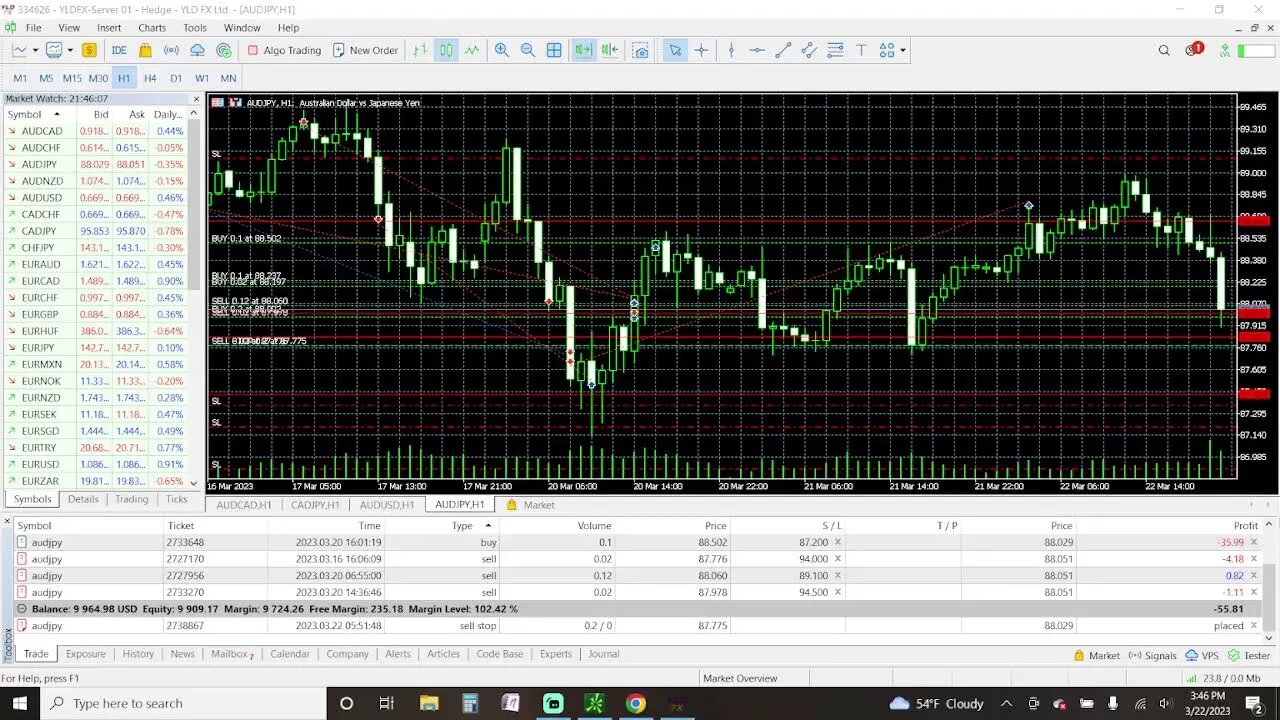The width and height of the screenshot is (1280, 720).
Task: Take a chart screenshot with the camera icon
Action: (x=641, y=50)
